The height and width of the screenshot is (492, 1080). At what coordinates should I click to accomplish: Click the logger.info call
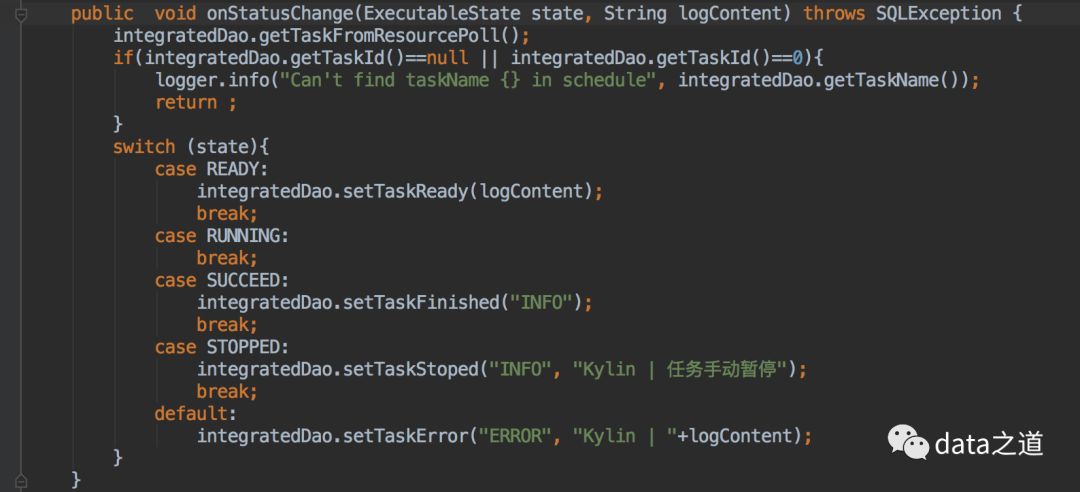click(213, 81)
